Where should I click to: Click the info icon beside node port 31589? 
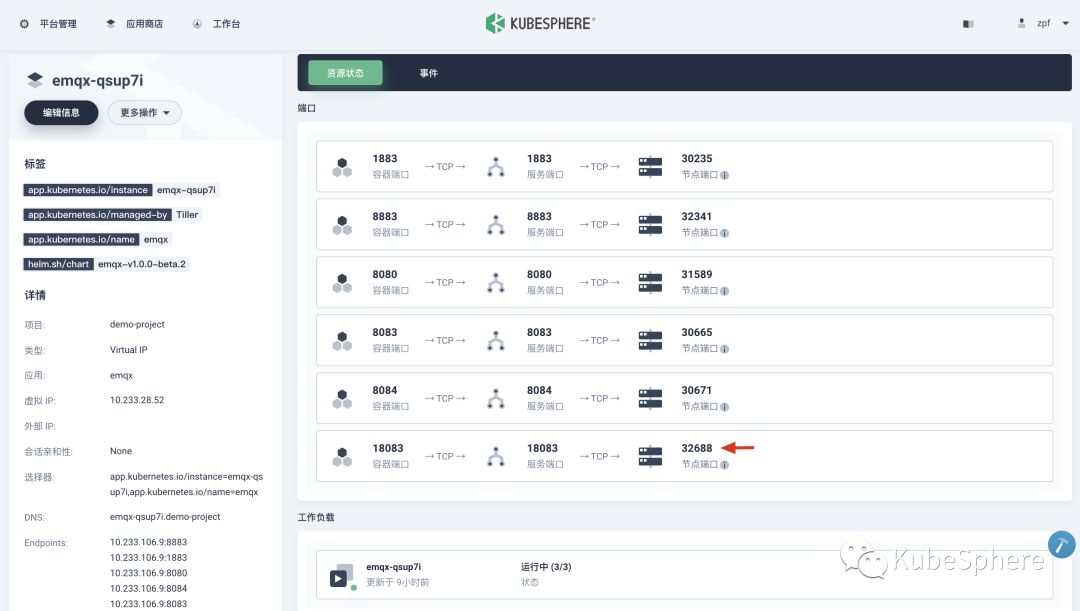coord(725,291)
